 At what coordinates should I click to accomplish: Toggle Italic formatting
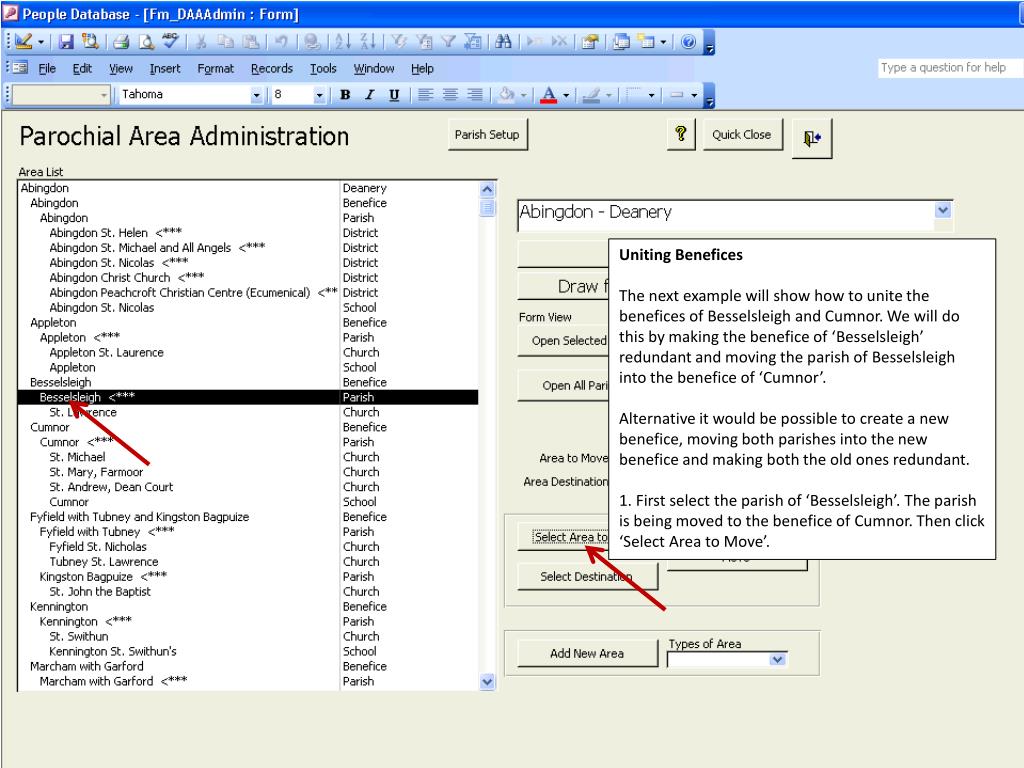coord(370,95)
